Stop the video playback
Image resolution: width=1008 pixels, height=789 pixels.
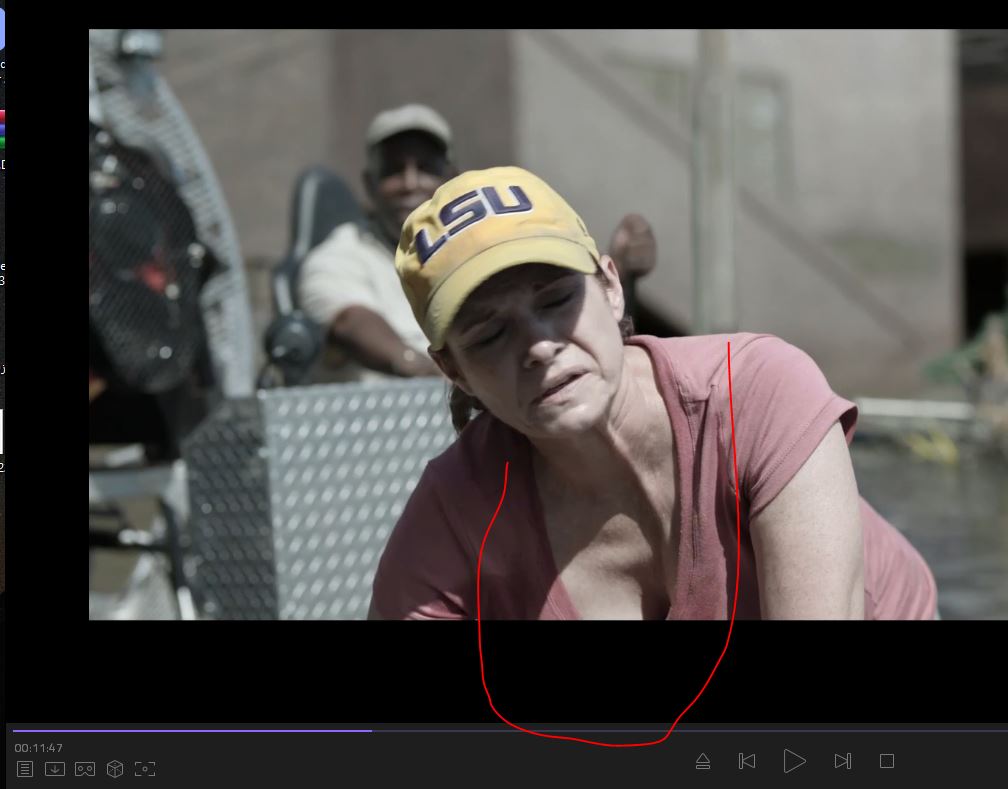(886, 761)
